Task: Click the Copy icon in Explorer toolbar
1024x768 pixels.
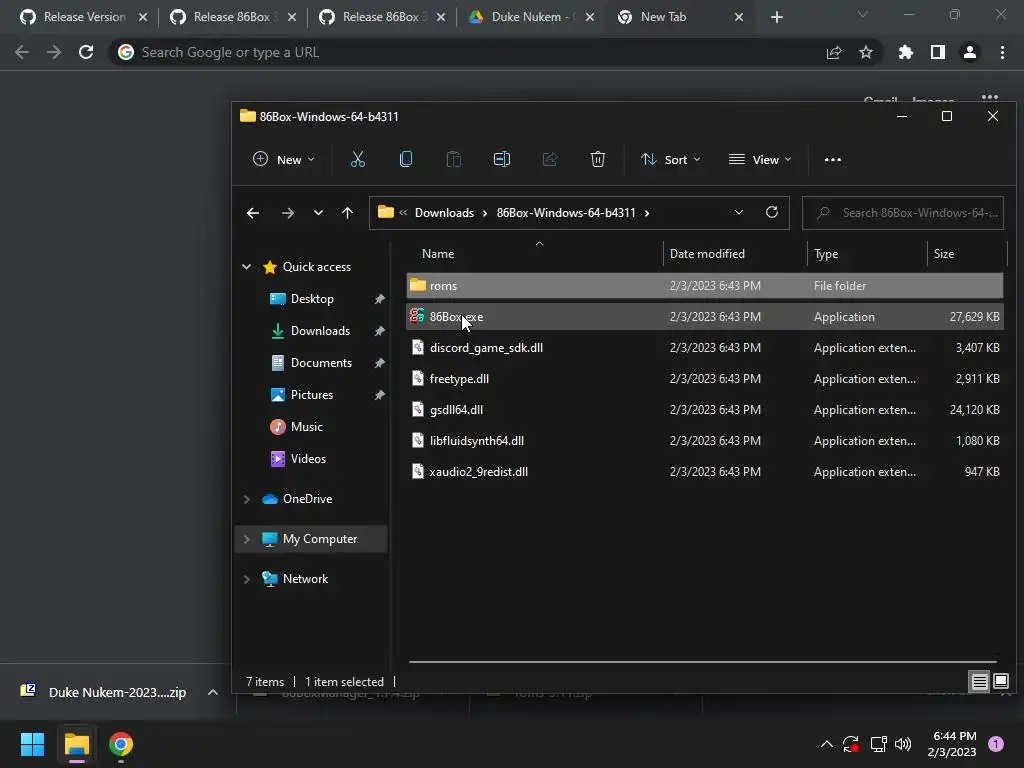Action: click(406, 159)
